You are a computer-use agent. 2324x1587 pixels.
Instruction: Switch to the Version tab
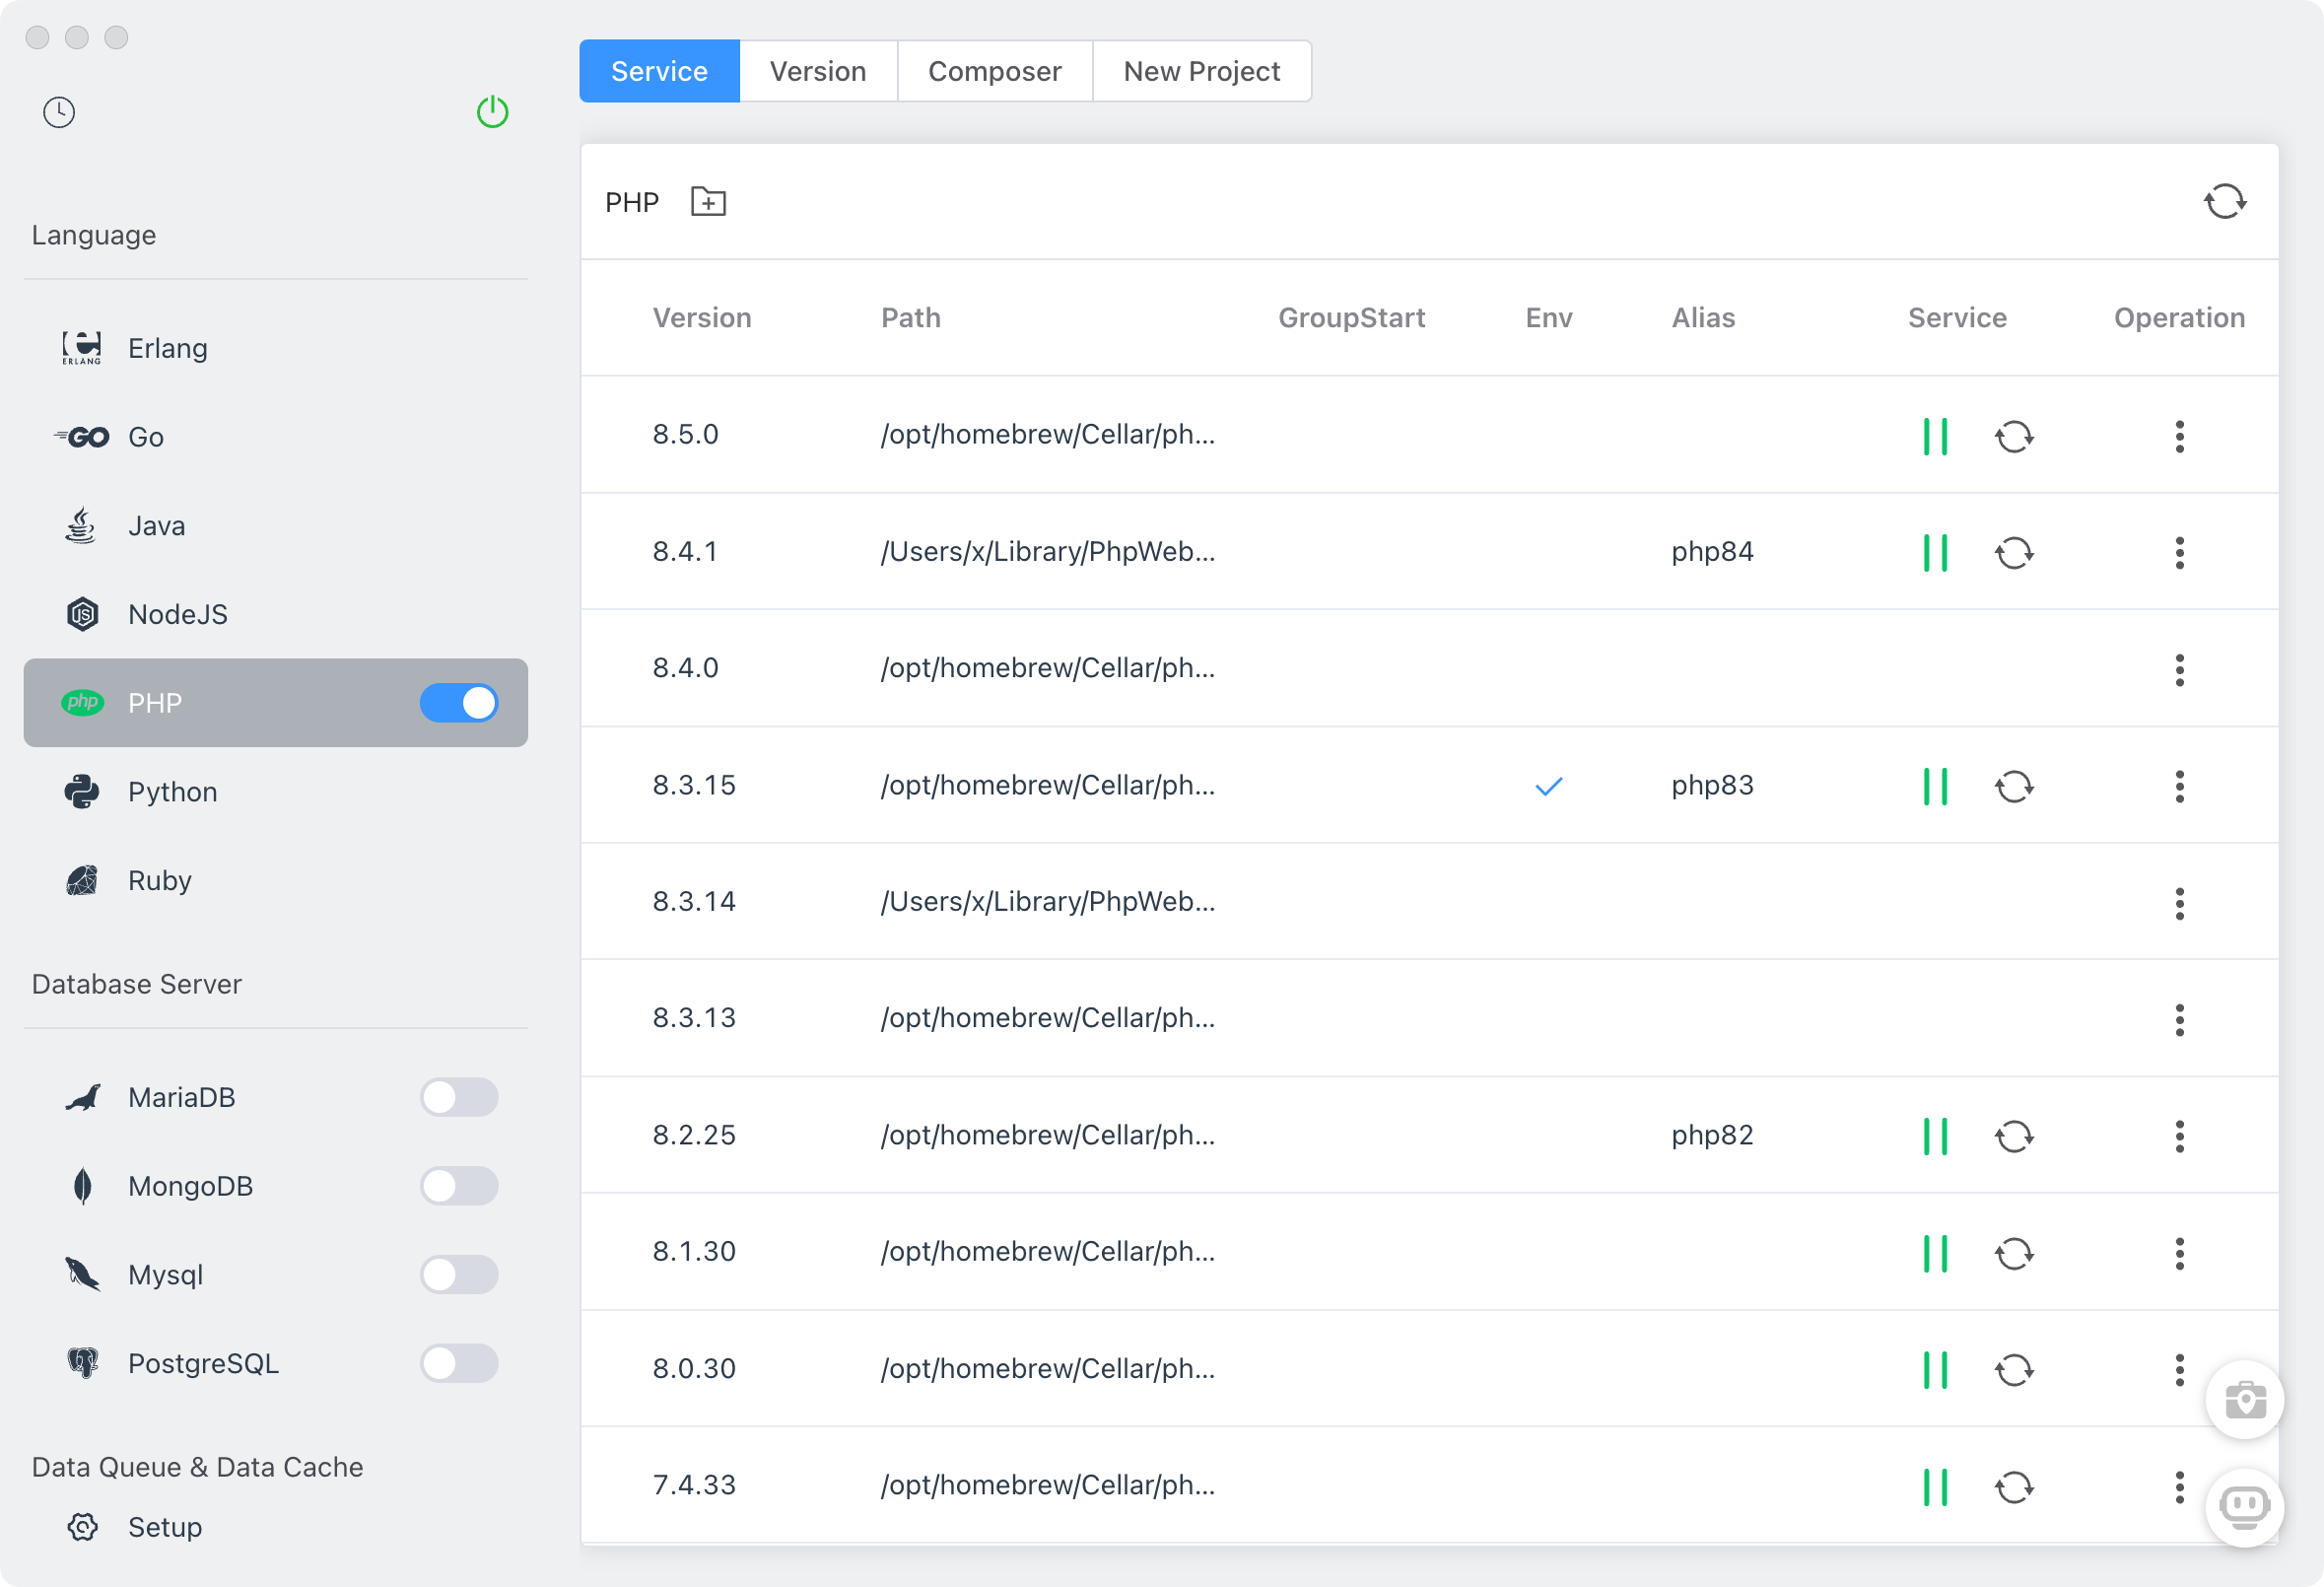tap(817, 70)
